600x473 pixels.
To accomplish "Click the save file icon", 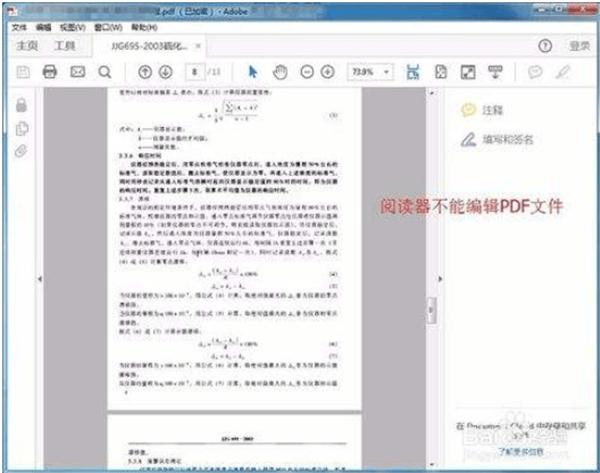I will click(23, 72).
